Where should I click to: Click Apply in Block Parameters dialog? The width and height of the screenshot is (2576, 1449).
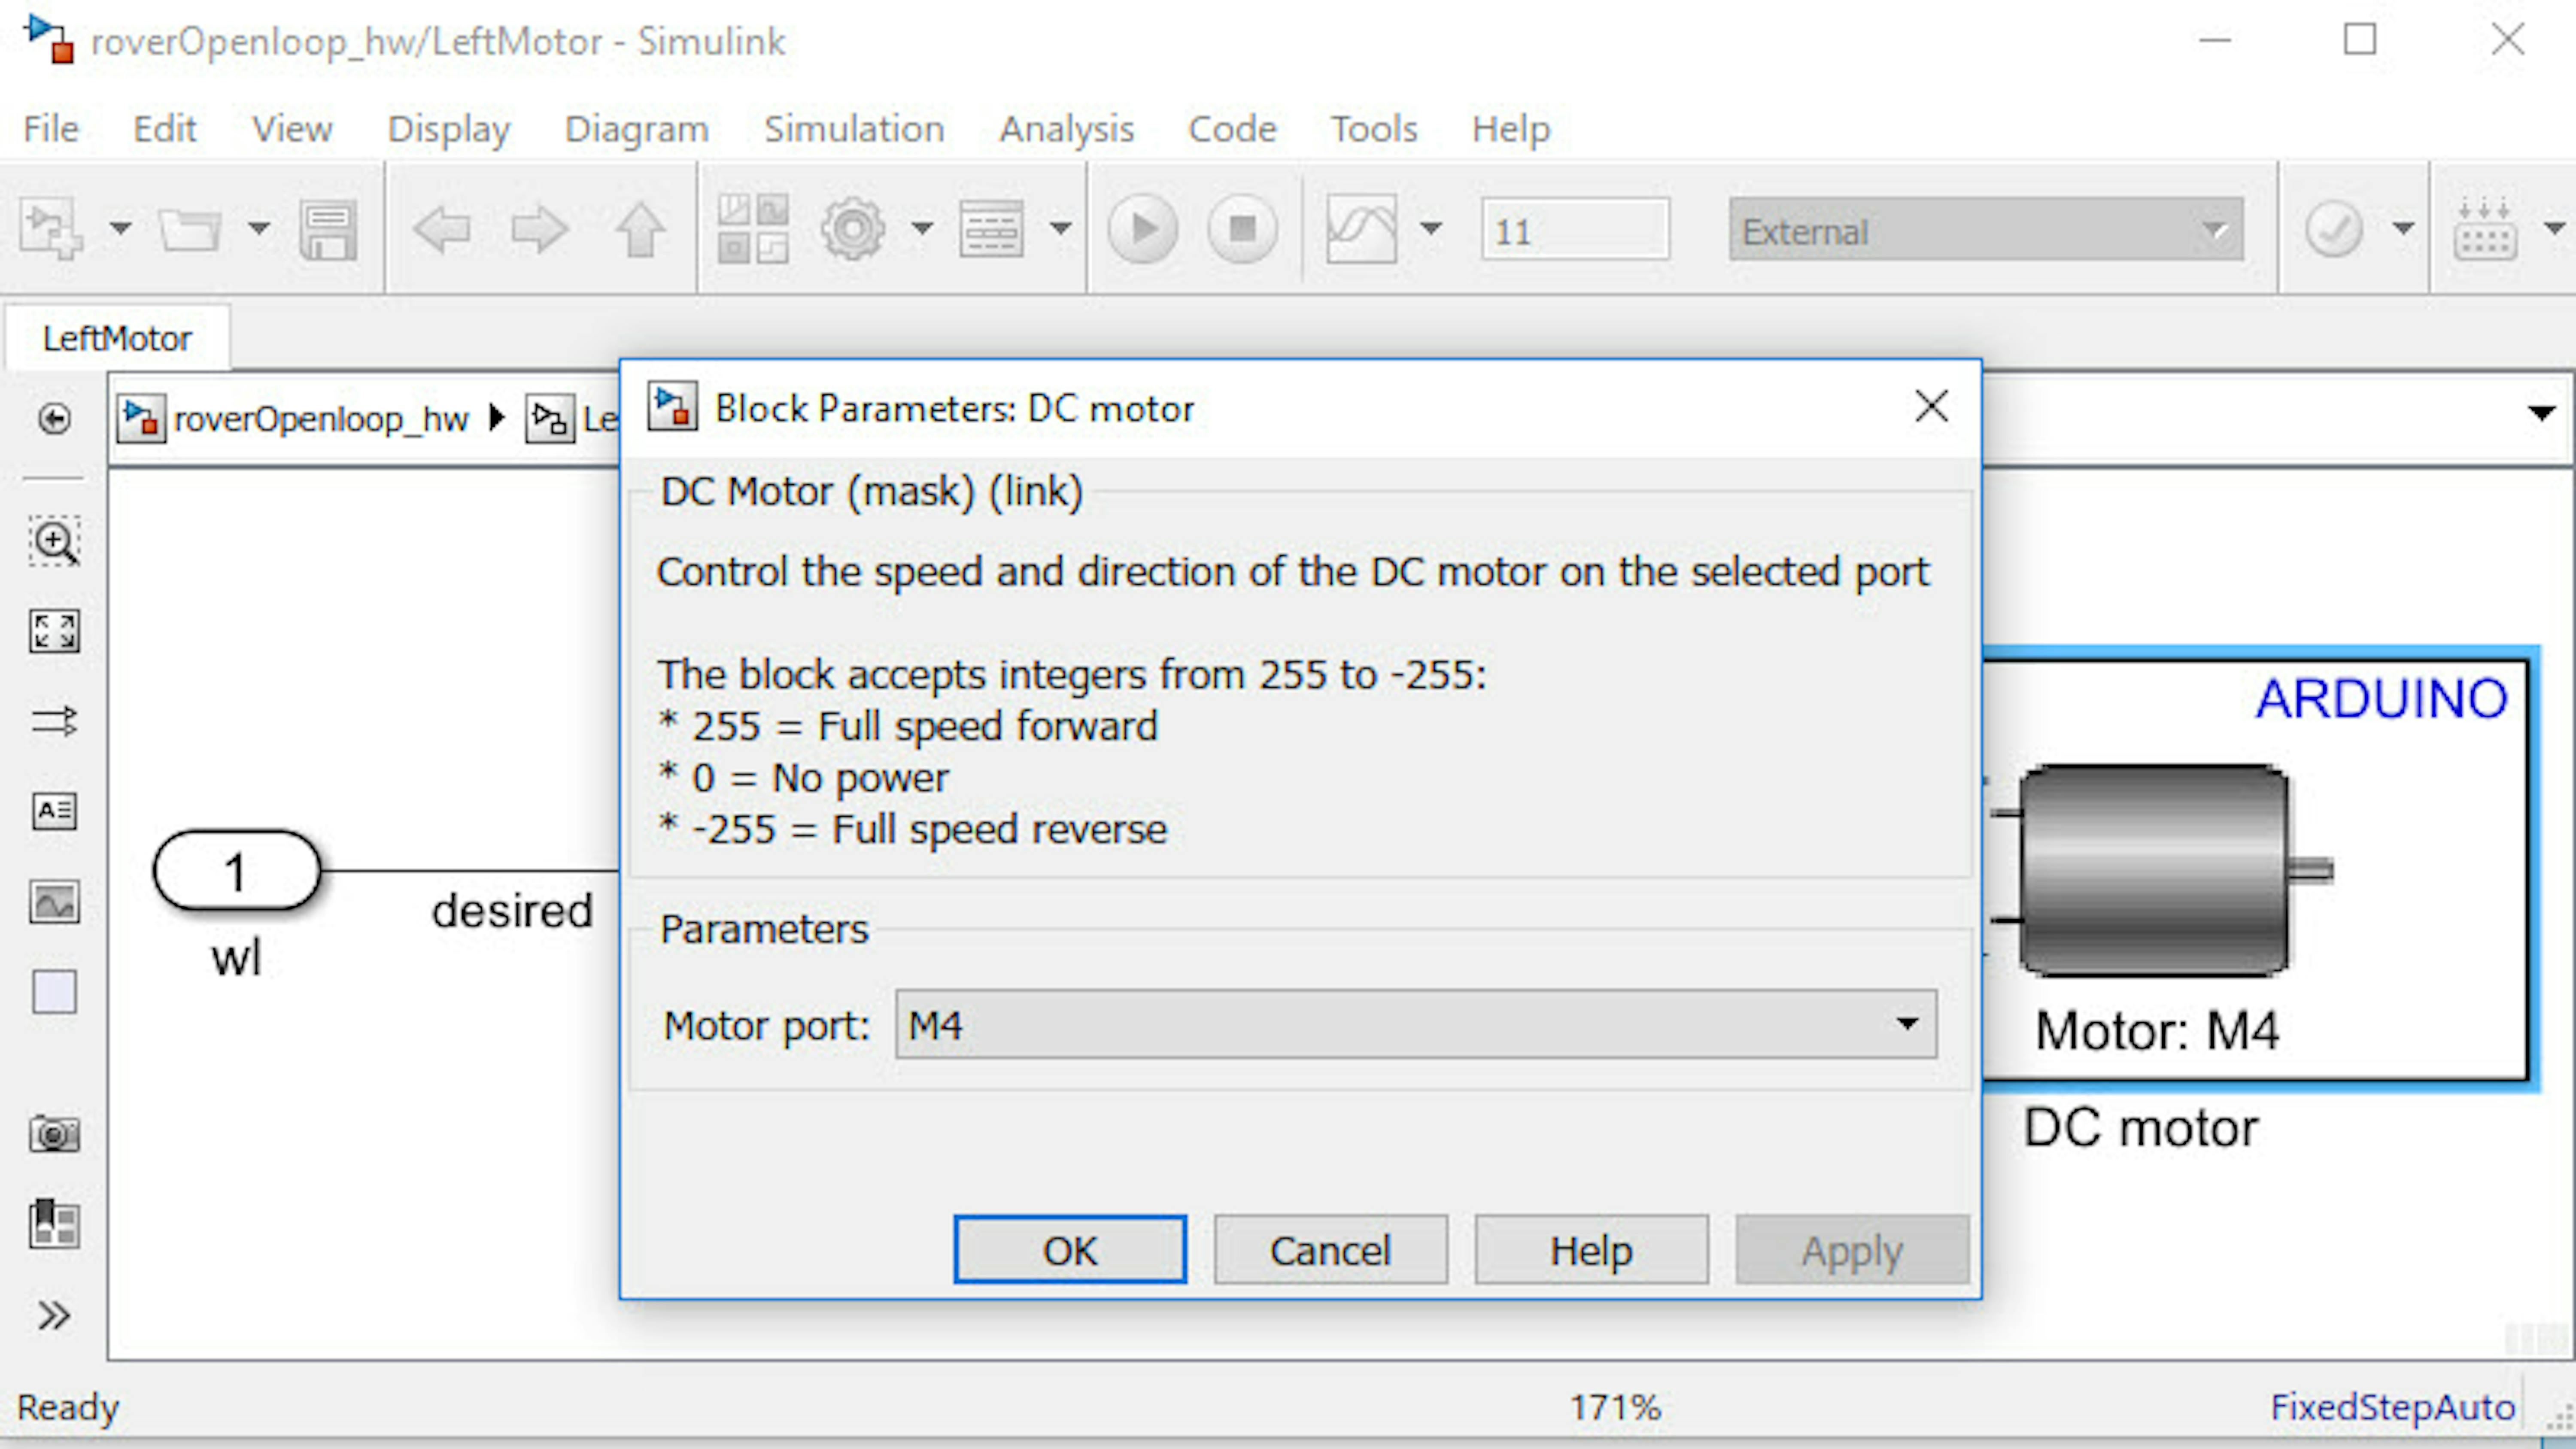tap(1852, 1250)
